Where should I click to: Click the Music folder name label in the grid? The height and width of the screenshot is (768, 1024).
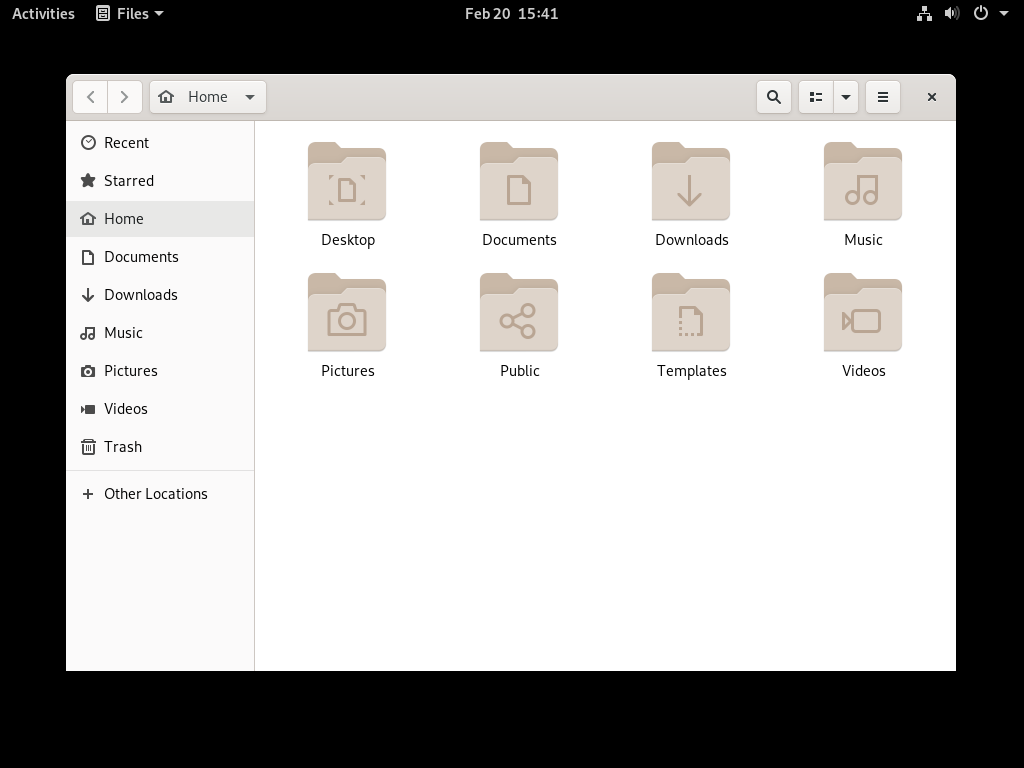(x=863, y=240)
